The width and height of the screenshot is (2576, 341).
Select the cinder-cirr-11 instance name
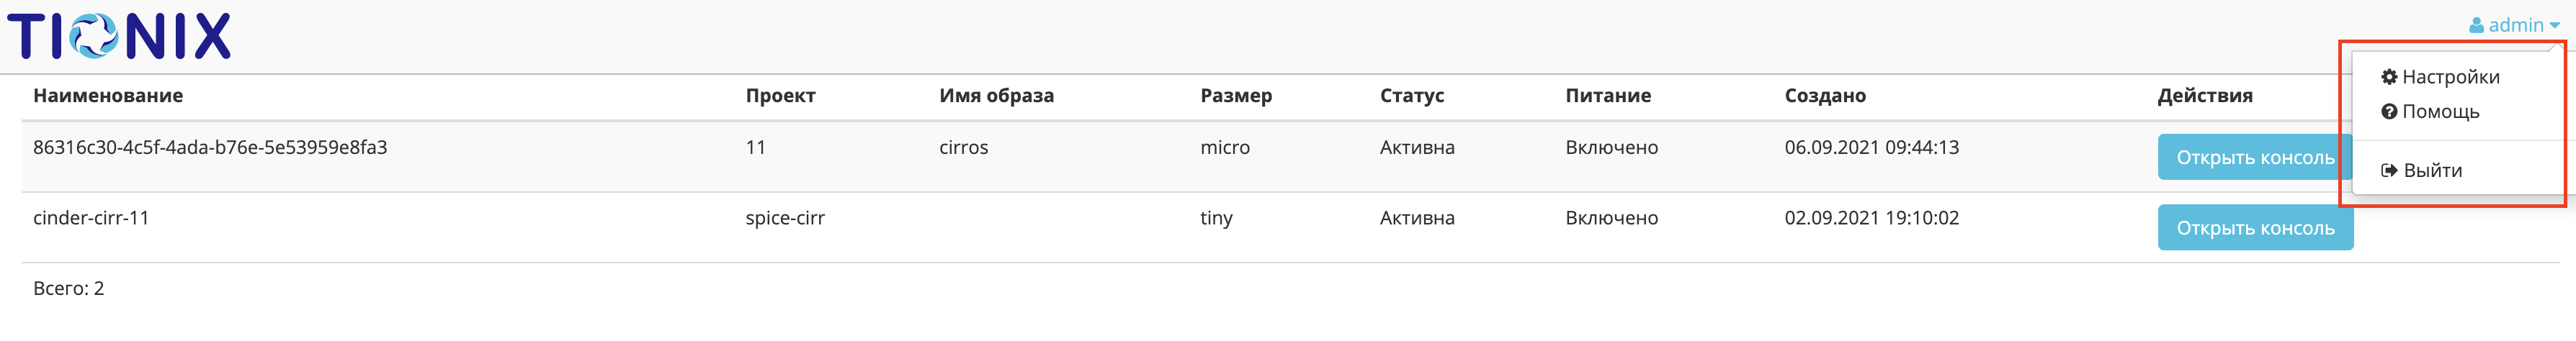[91, 218]
